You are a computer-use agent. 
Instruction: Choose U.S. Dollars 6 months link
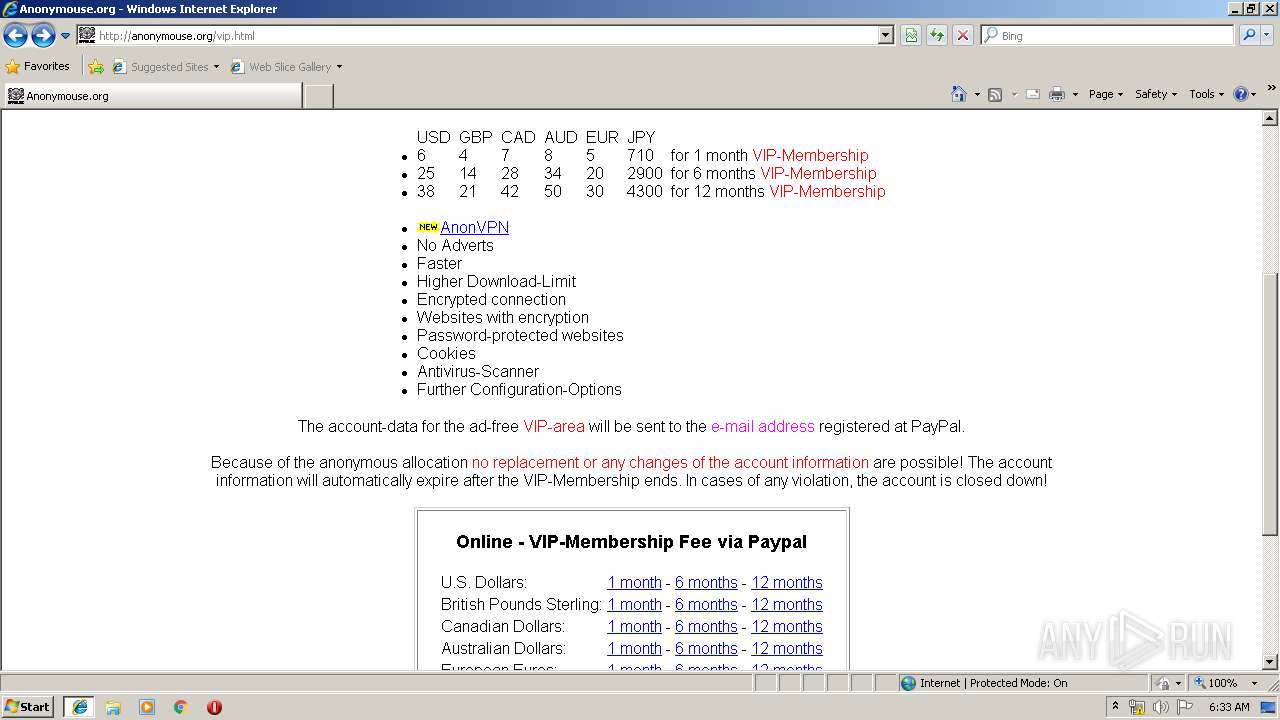(706, 582)
